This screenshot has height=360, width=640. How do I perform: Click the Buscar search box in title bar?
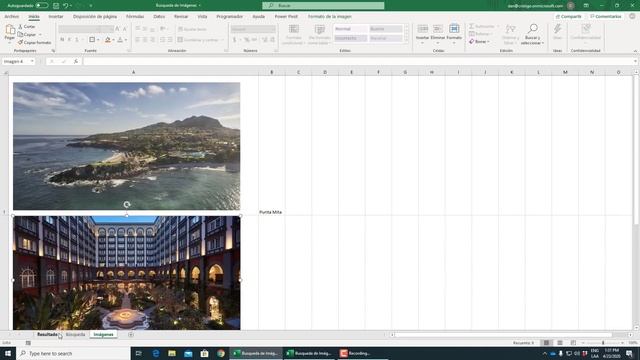[x=323, y=6]
